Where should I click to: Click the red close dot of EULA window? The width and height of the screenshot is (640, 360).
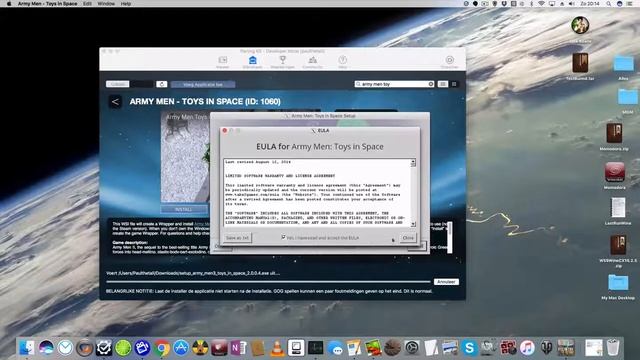coord(224,130)
